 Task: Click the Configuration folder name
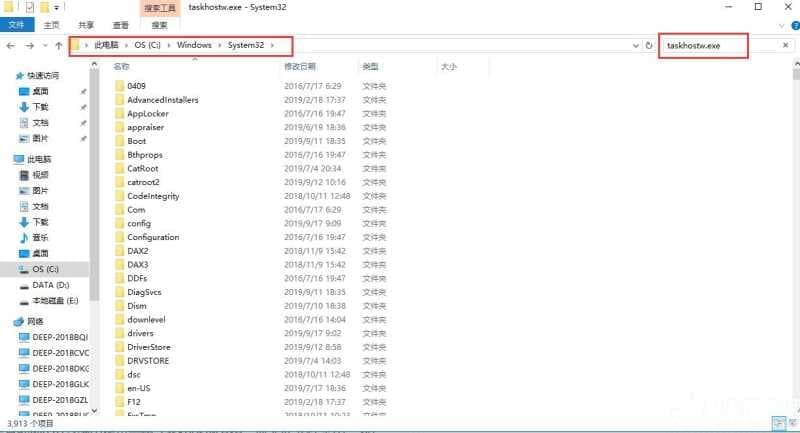coord(153,237)
